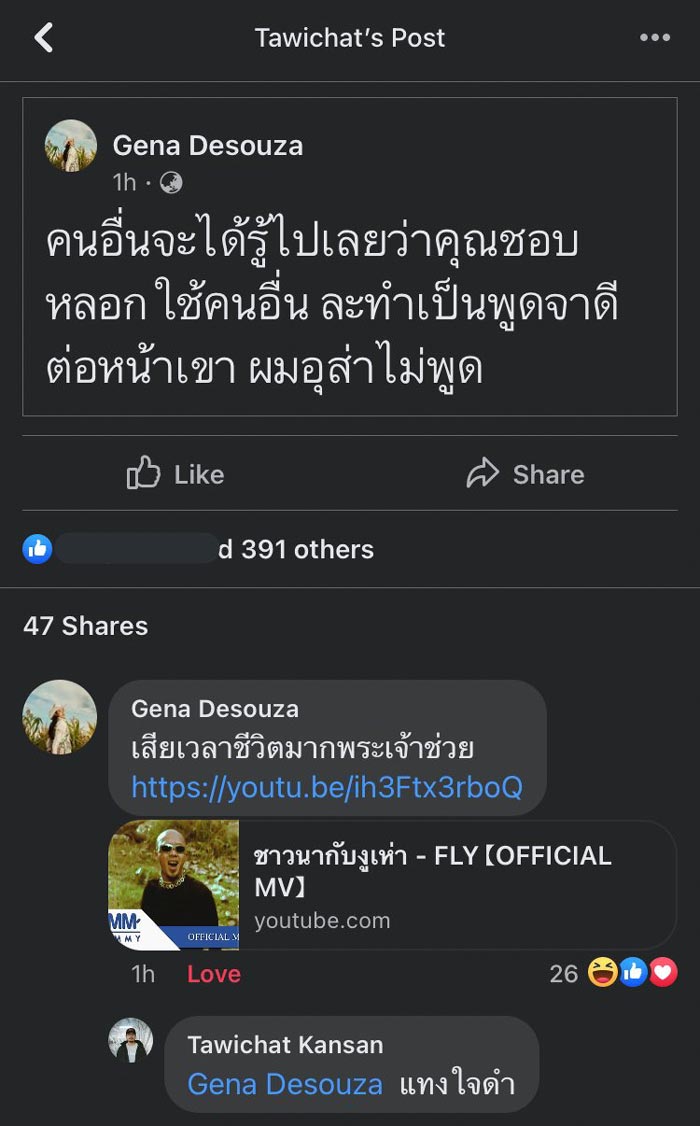This screenshot has width=700, height=1126.
Task: Tap Gena Desouza's avatar in shared post
Action: pyautogui.click(x=71, y=146)
